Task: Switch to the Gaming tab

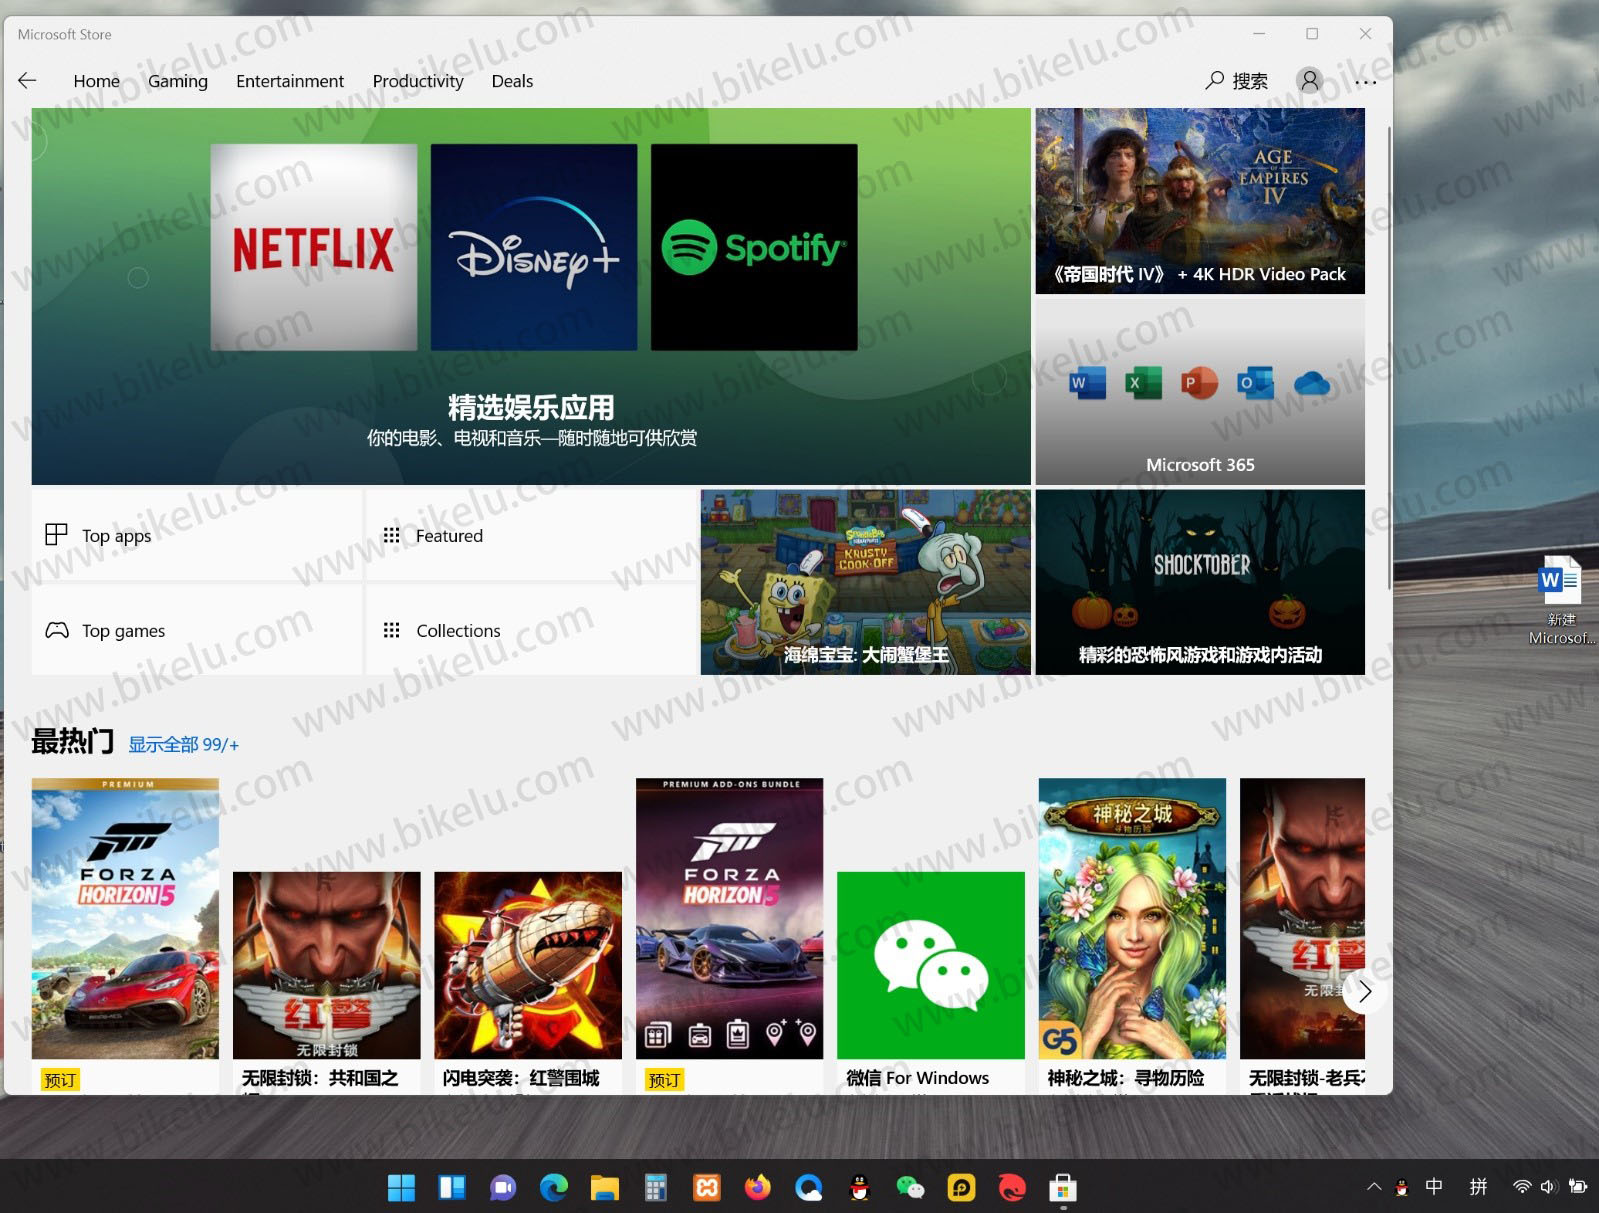Action: (x=178, y=81)
